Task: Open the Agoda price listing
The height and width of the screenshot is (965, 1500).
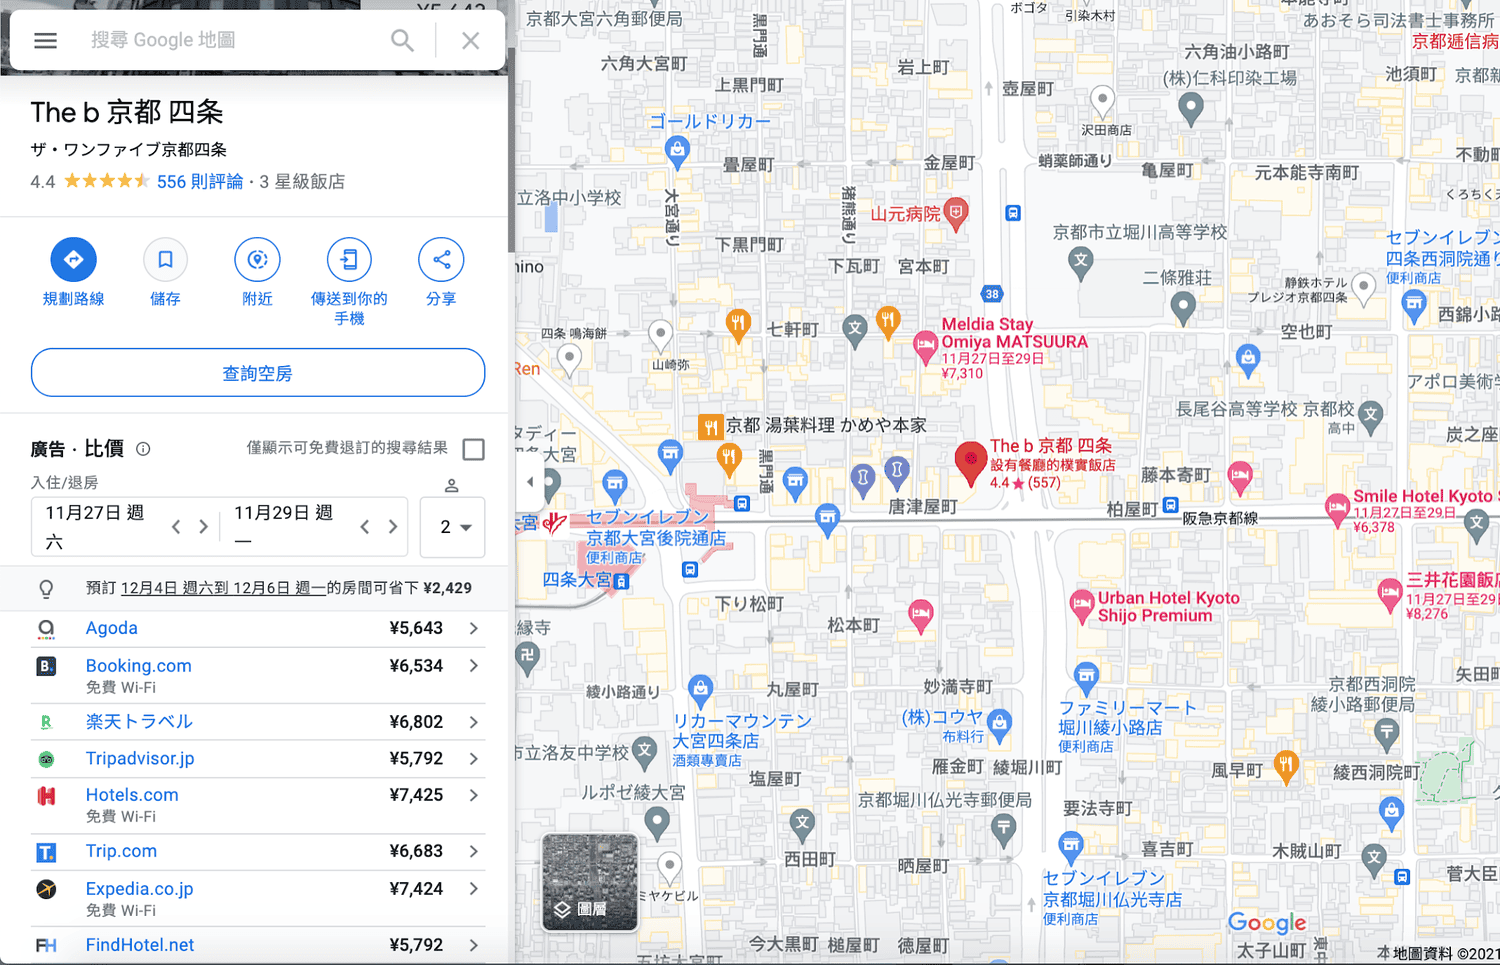Action: pyautogui.click(x=258, y=628)
